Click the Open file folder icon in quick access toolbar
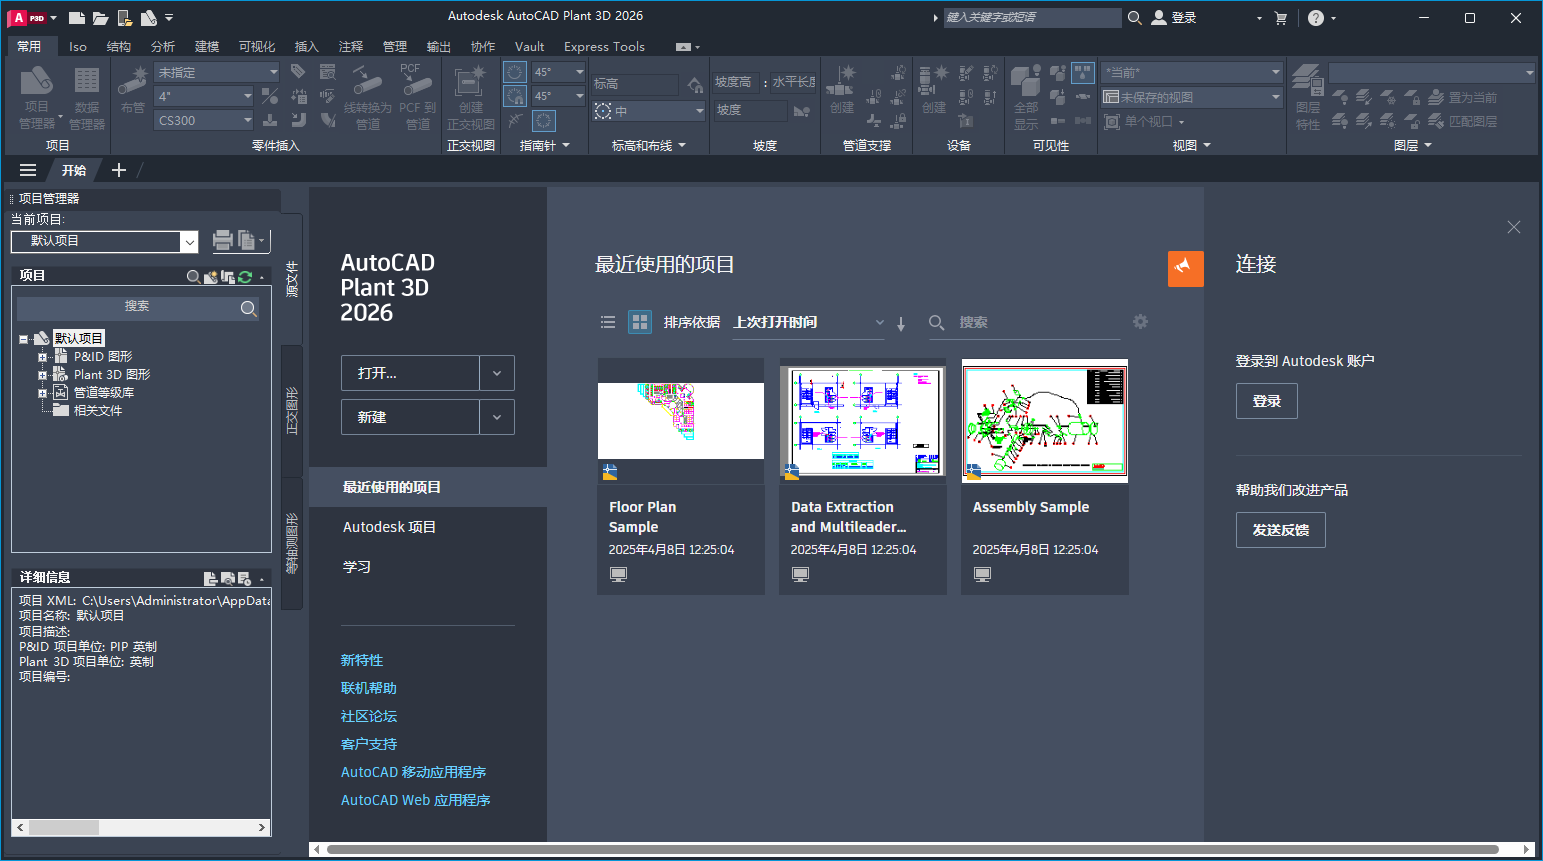 click(x=100, y=18)
